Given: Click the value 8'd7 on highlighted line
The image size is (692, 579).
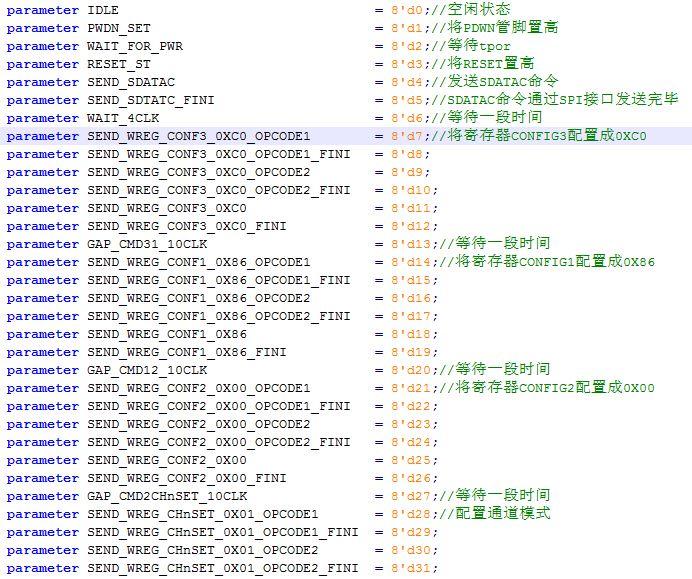Looking at the screenshot, I should [x=406, y=136].
